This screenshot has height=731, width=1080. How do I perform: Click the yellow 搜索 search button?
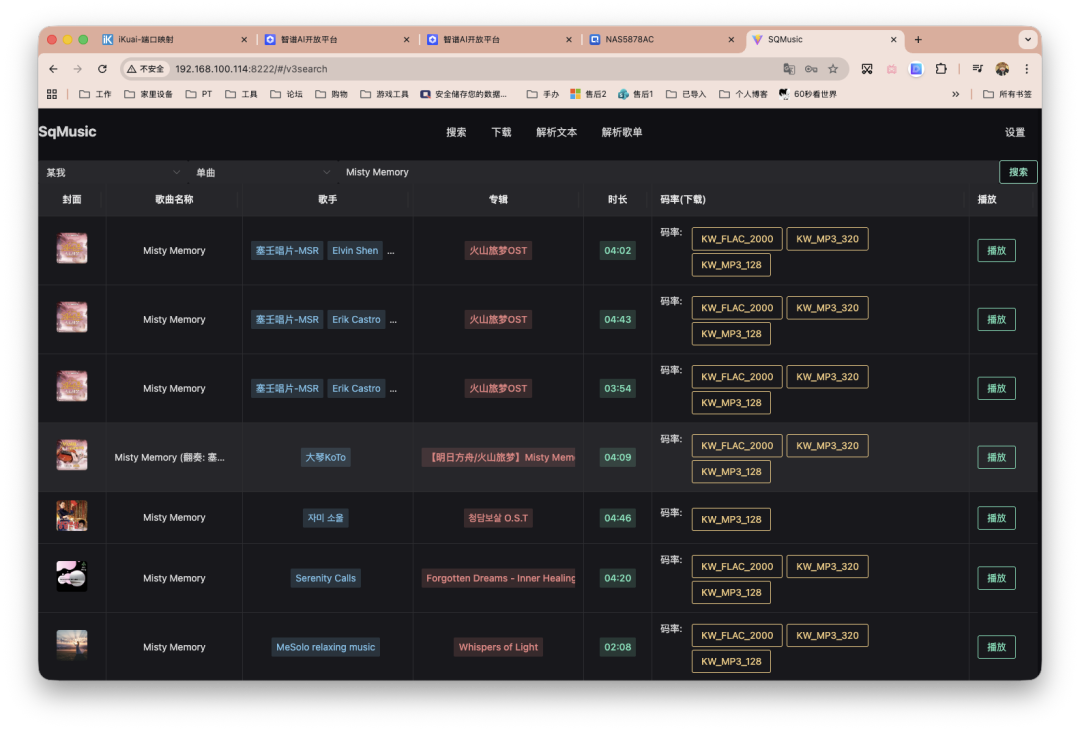[x=1017, y=172]
